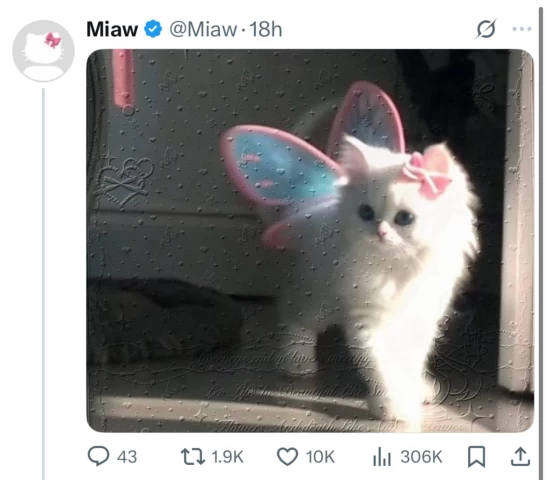Screen dimensions: 547x480
Task: Open the @Miaw handle link
Action: point(203,29)
